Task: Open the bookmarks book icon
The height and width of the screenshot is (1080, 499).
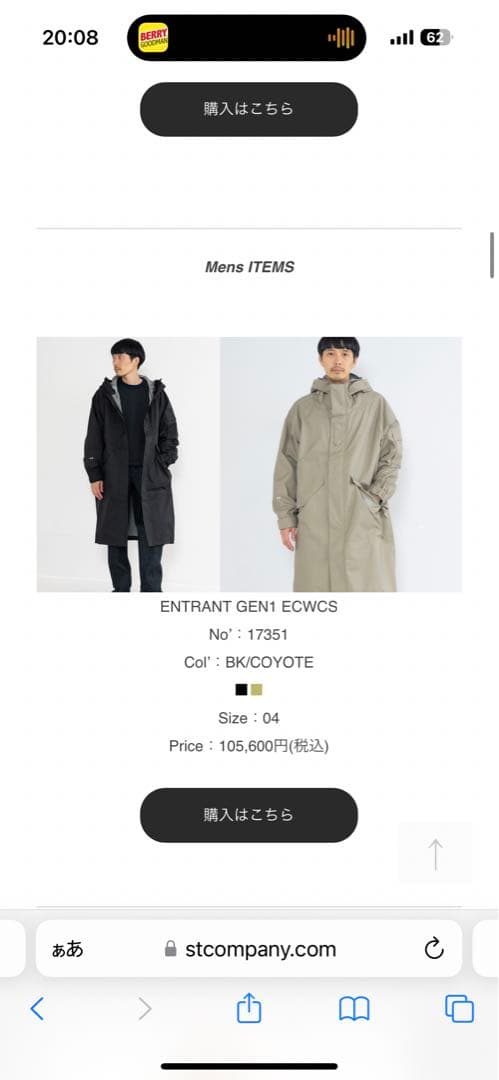Action: pos(354,1009)
